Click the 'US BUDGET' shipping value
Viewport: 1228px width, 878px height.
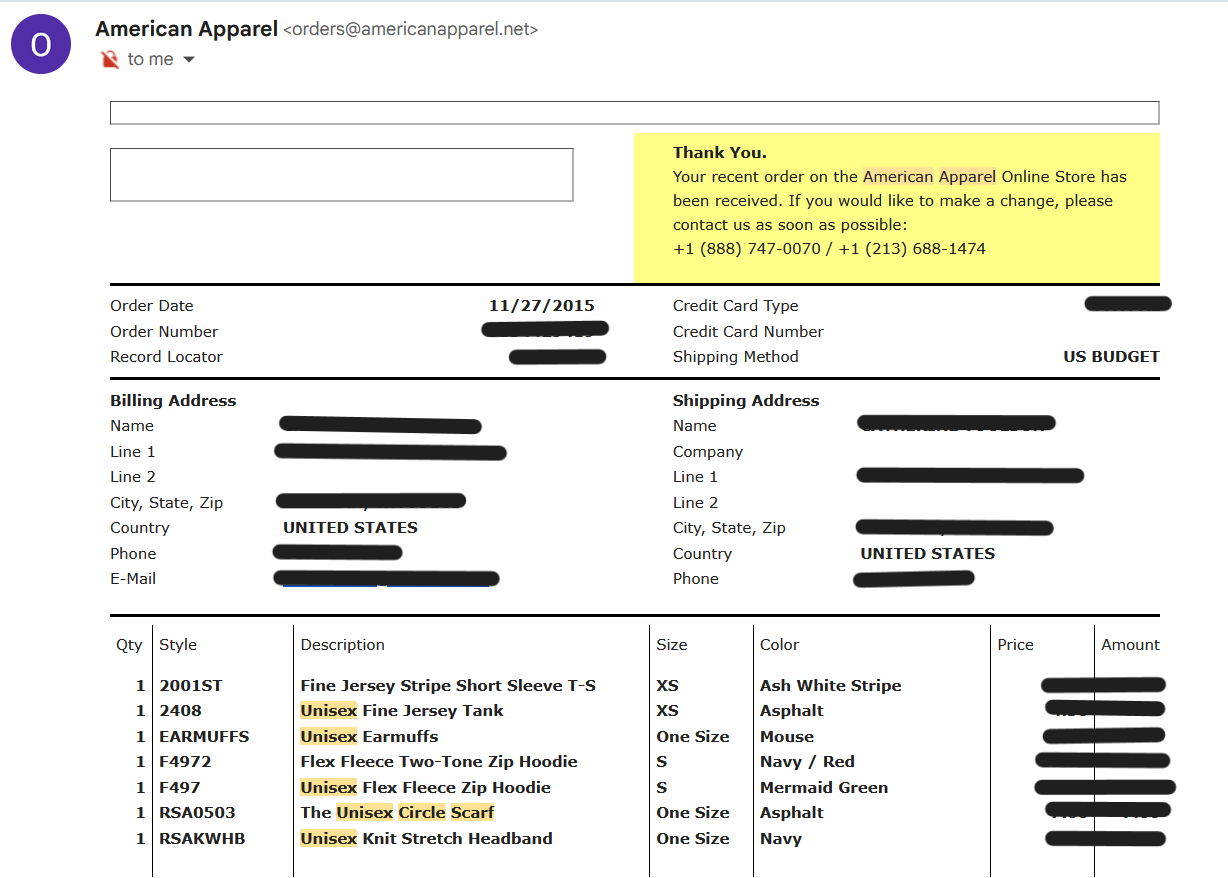1112,357
